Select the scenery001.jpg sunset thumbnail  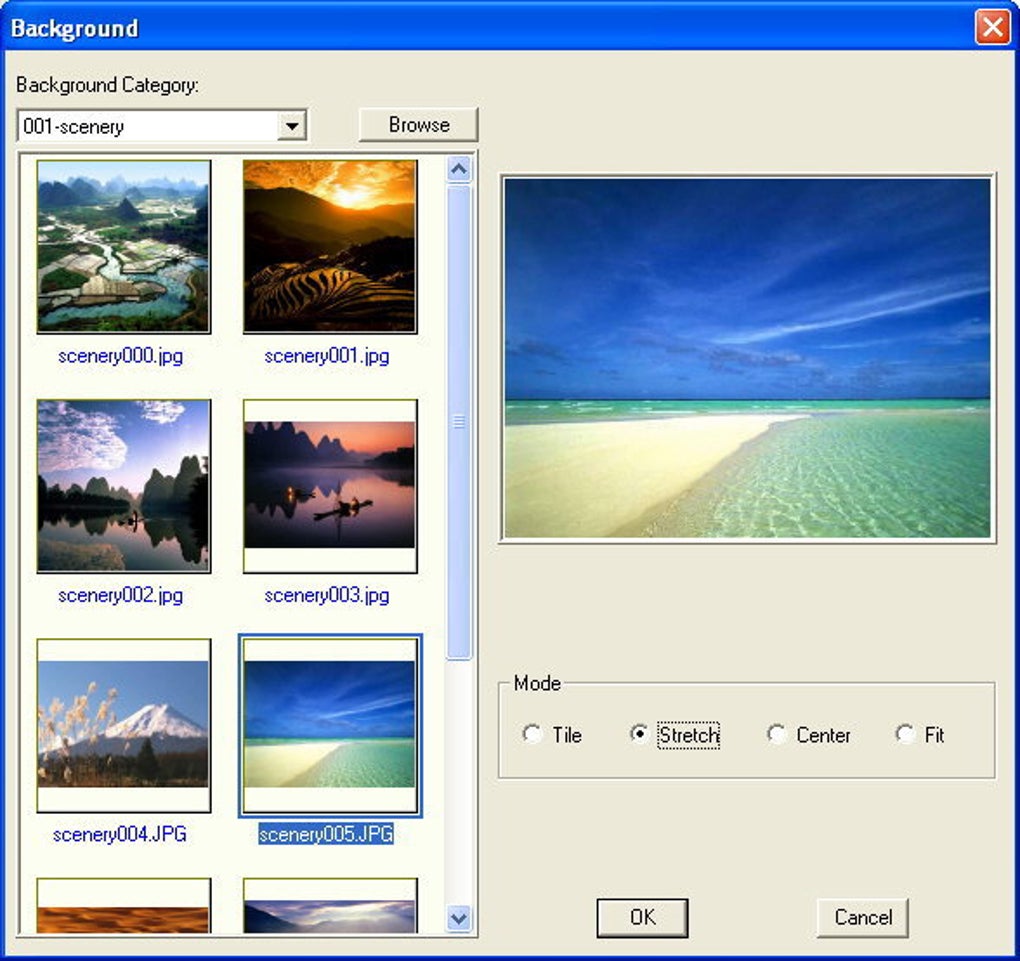coord(330,247)
